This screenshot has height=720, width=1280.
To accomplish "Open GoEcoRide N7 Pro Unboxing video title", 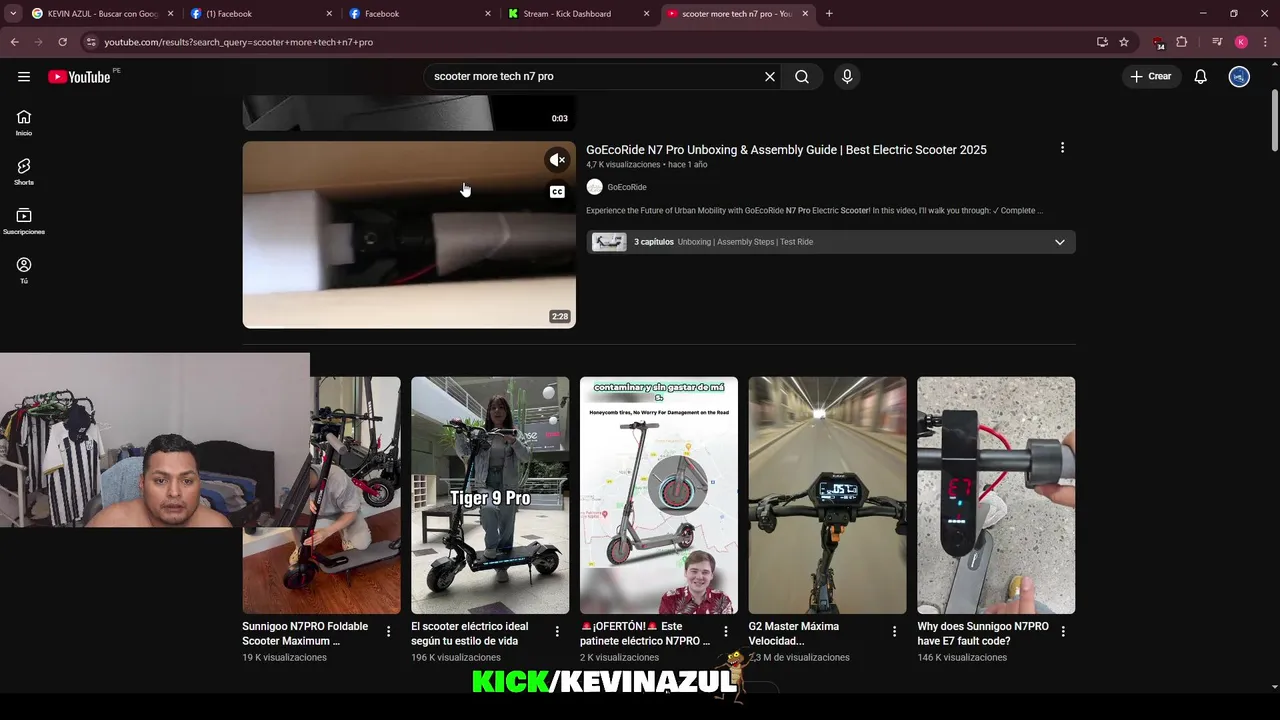I will click(786, 150).
